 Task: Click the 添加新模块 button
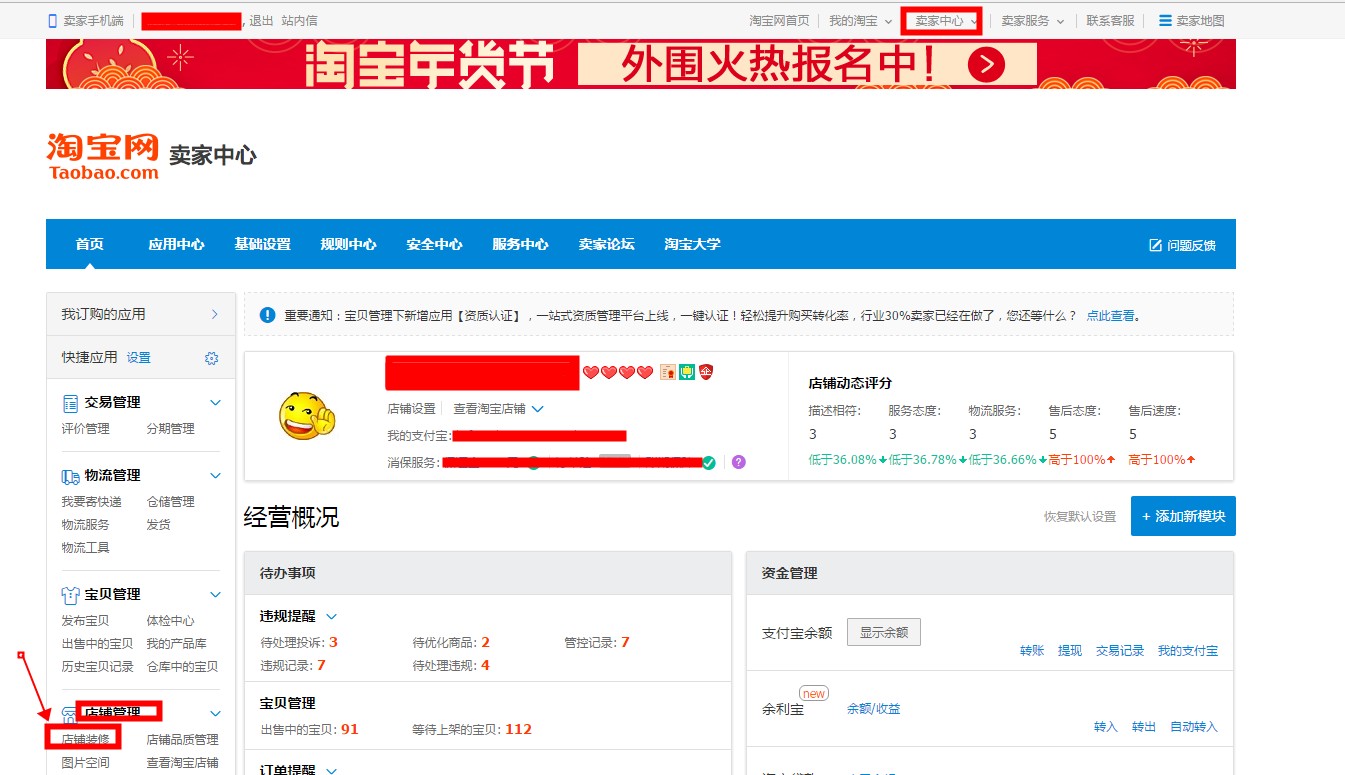[x=1183, y=516]
